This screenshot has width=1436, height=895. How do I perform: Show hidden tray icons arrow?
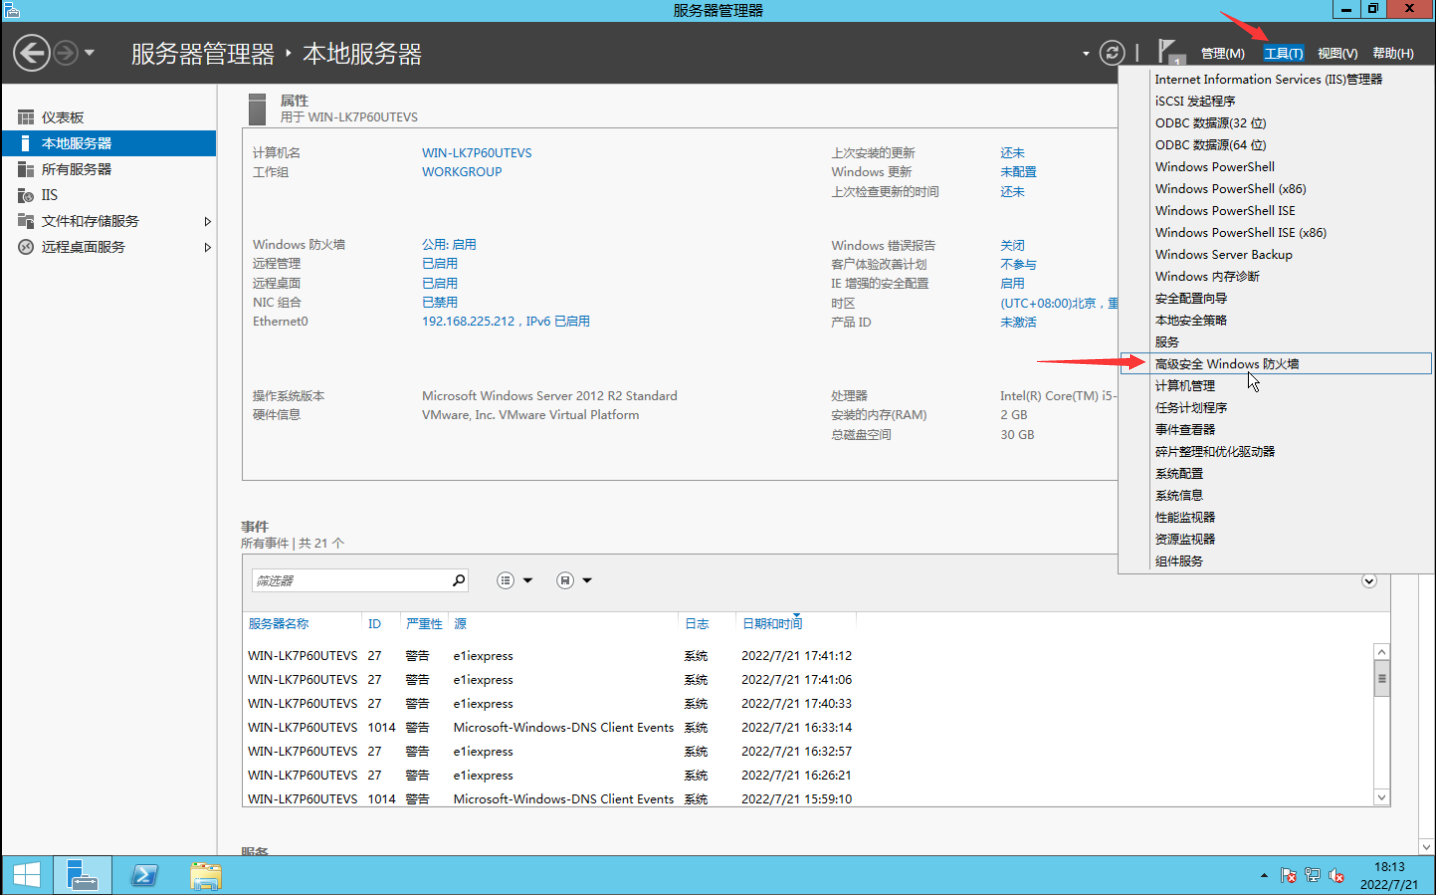(x=1264, y=876)
